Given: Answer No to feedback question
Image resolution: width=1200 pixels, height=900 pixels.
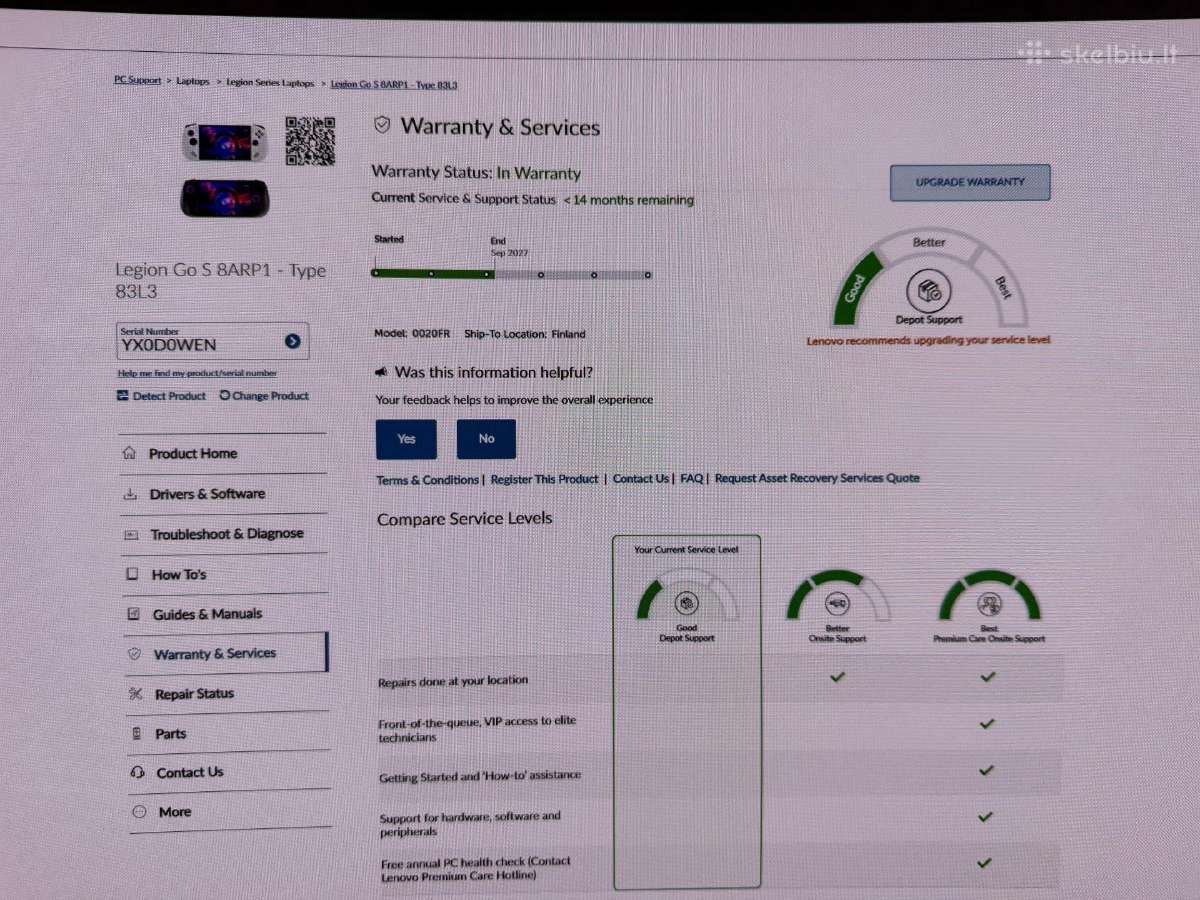Looking at the screenshot, I should coord(486,439).
